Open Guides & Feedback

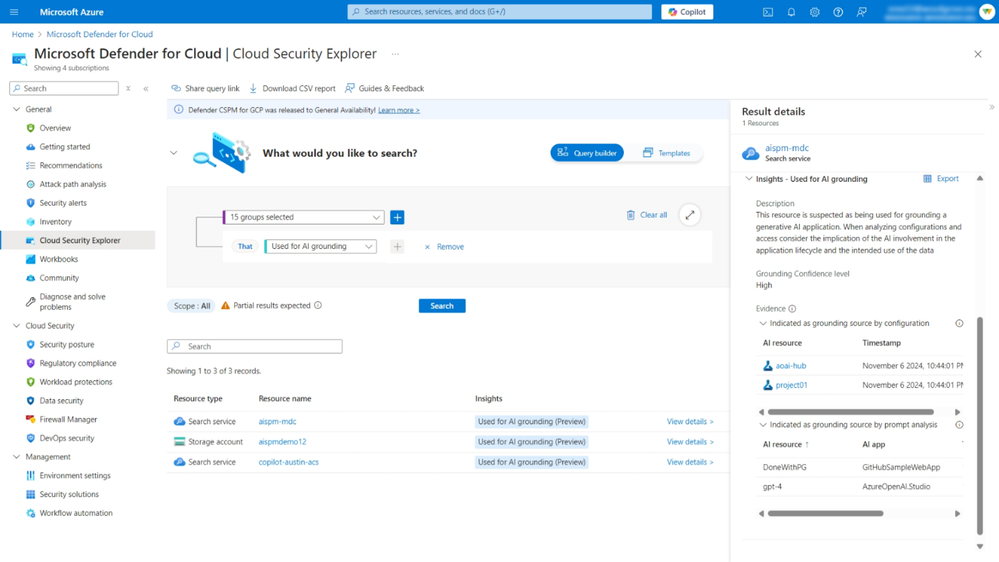(384, 89)
